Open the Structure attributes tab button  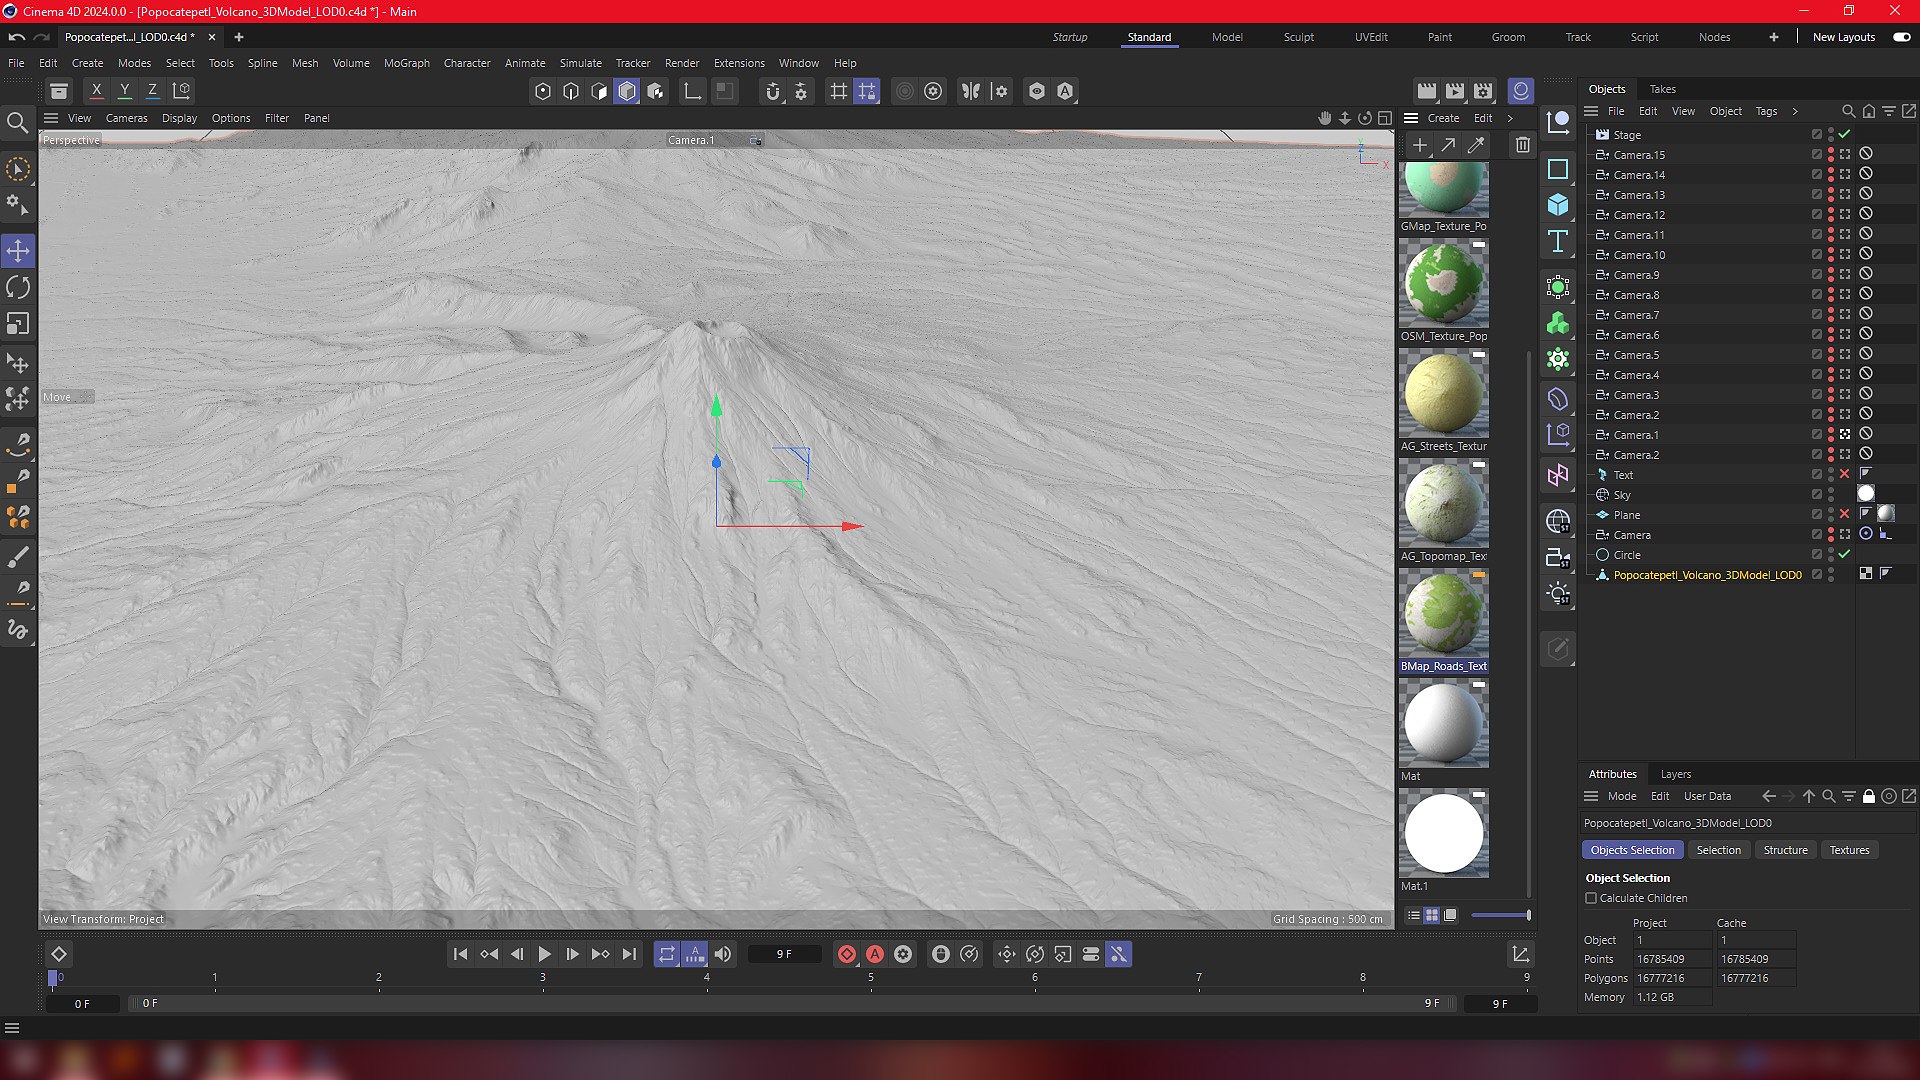pos(1785,850)
